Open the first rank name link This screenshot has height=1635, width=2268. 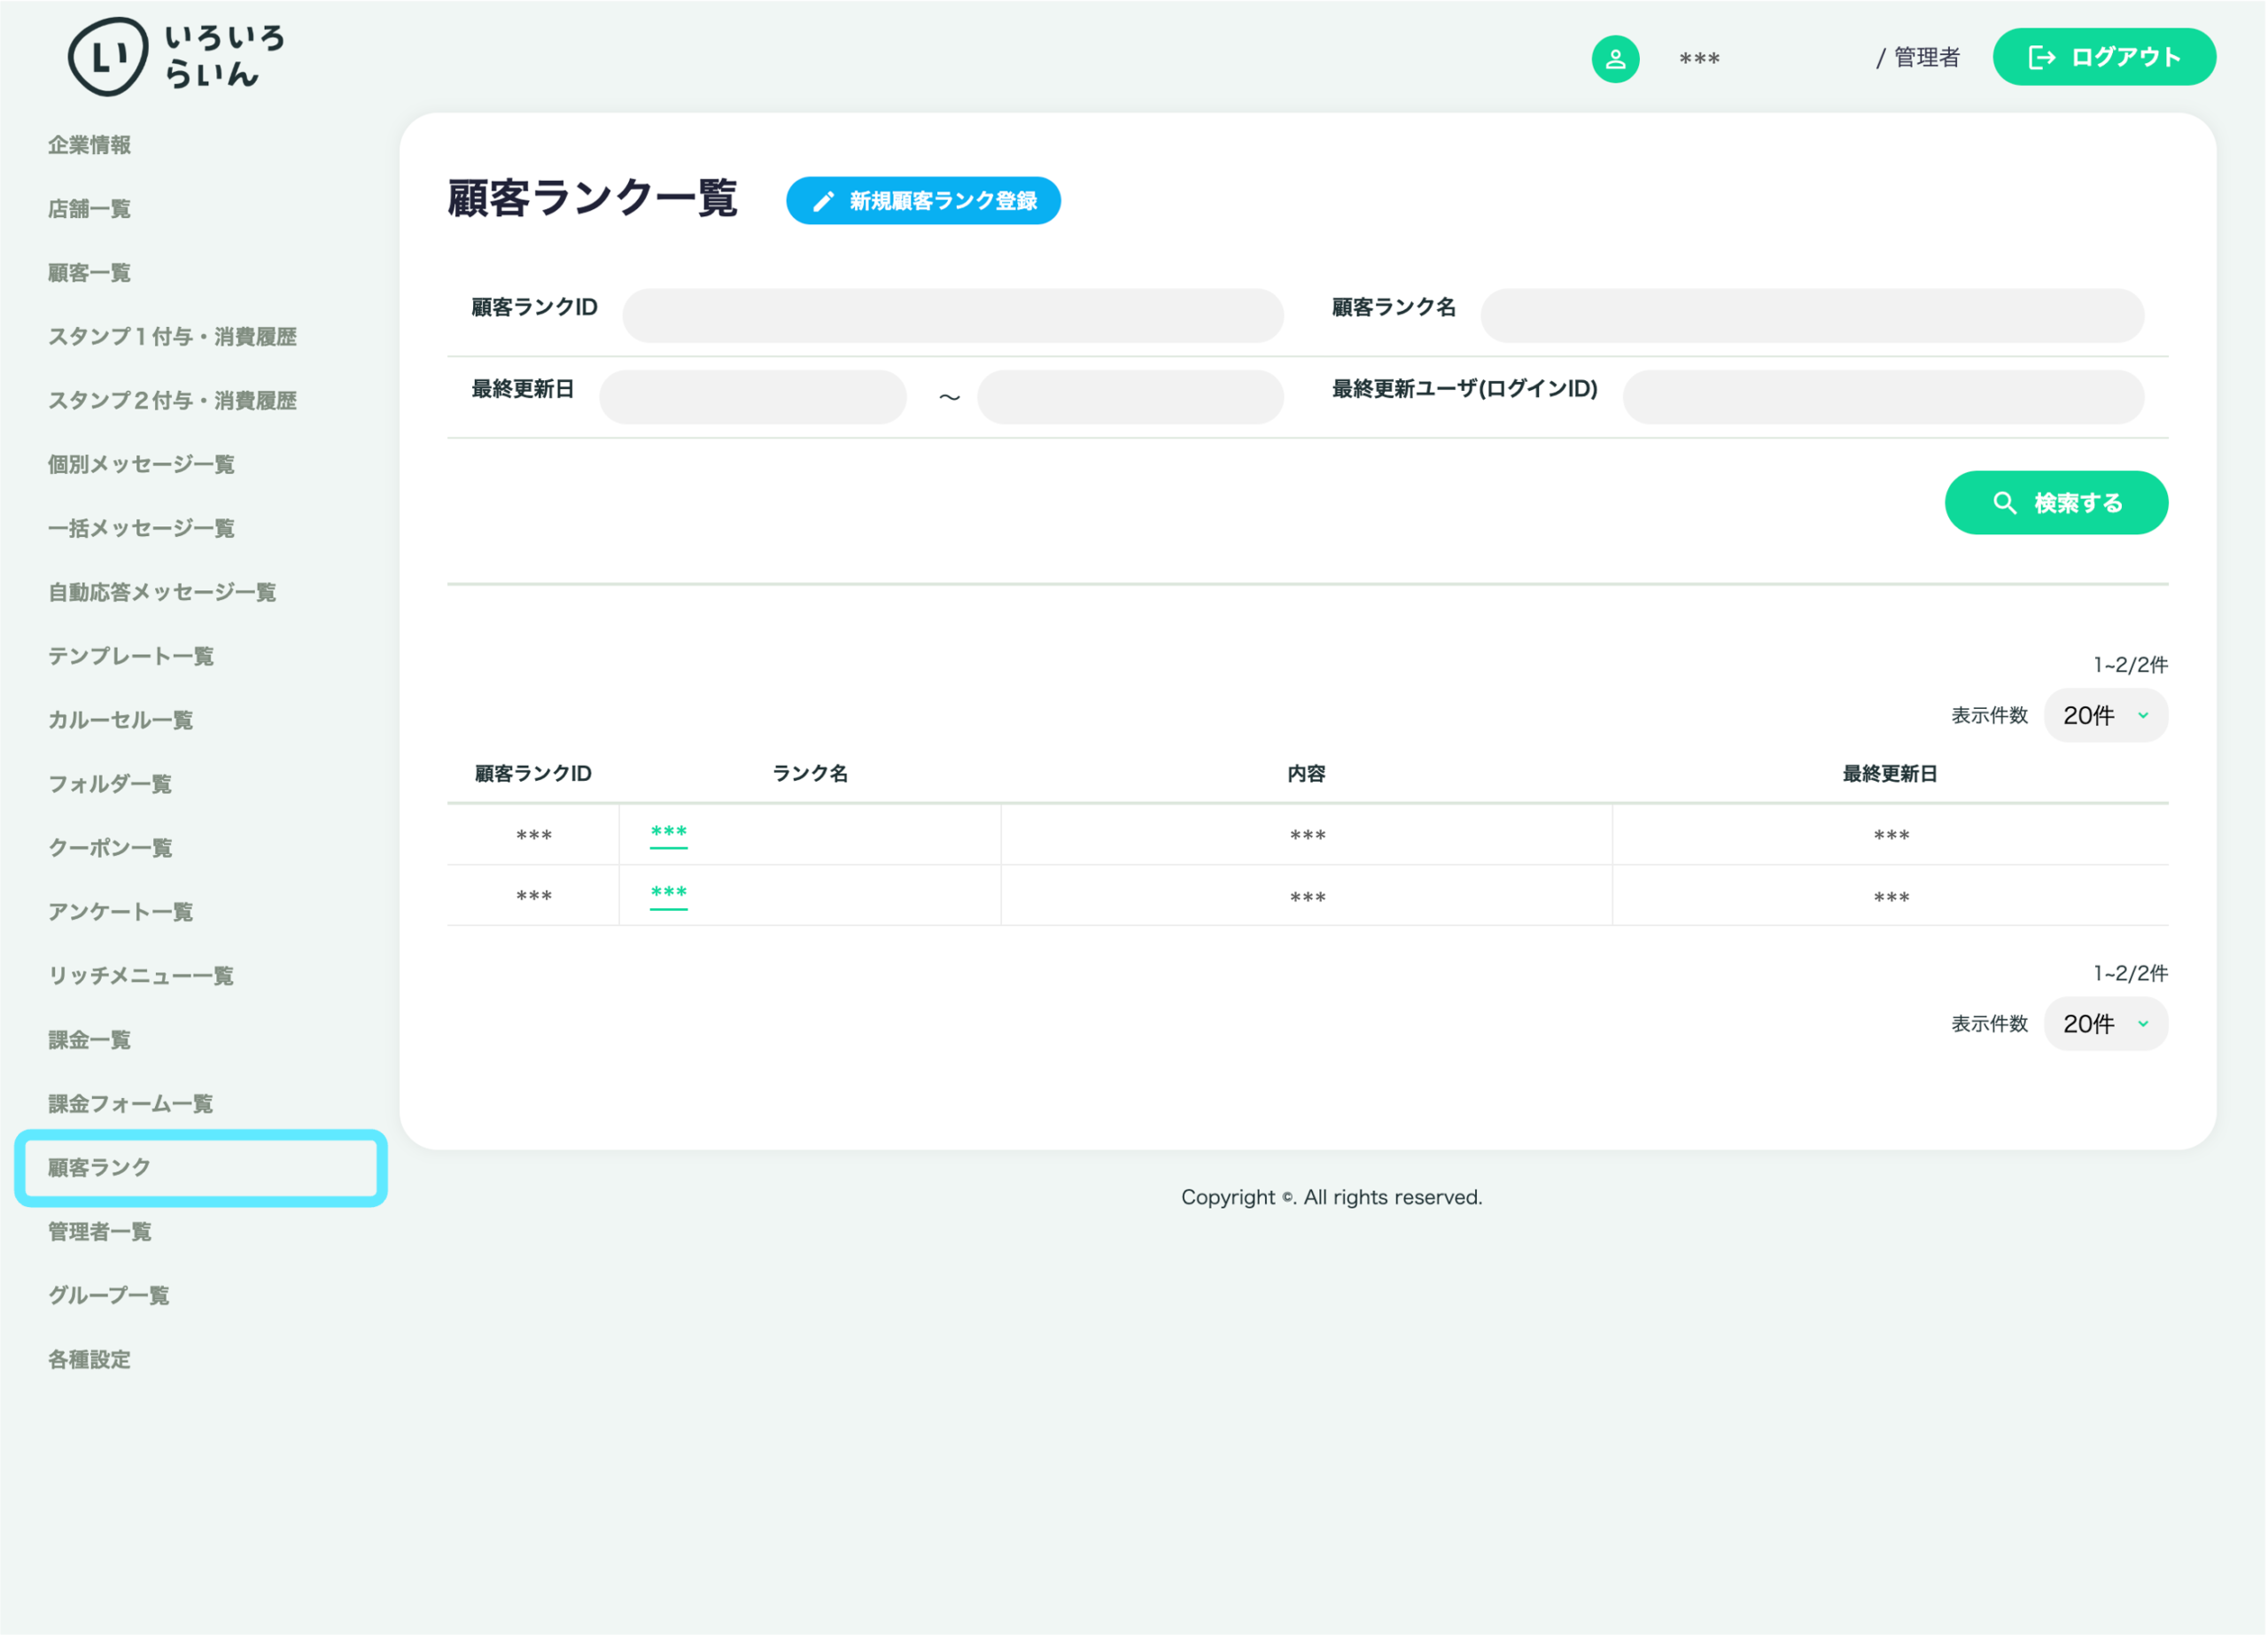click(x=668, y=834)
